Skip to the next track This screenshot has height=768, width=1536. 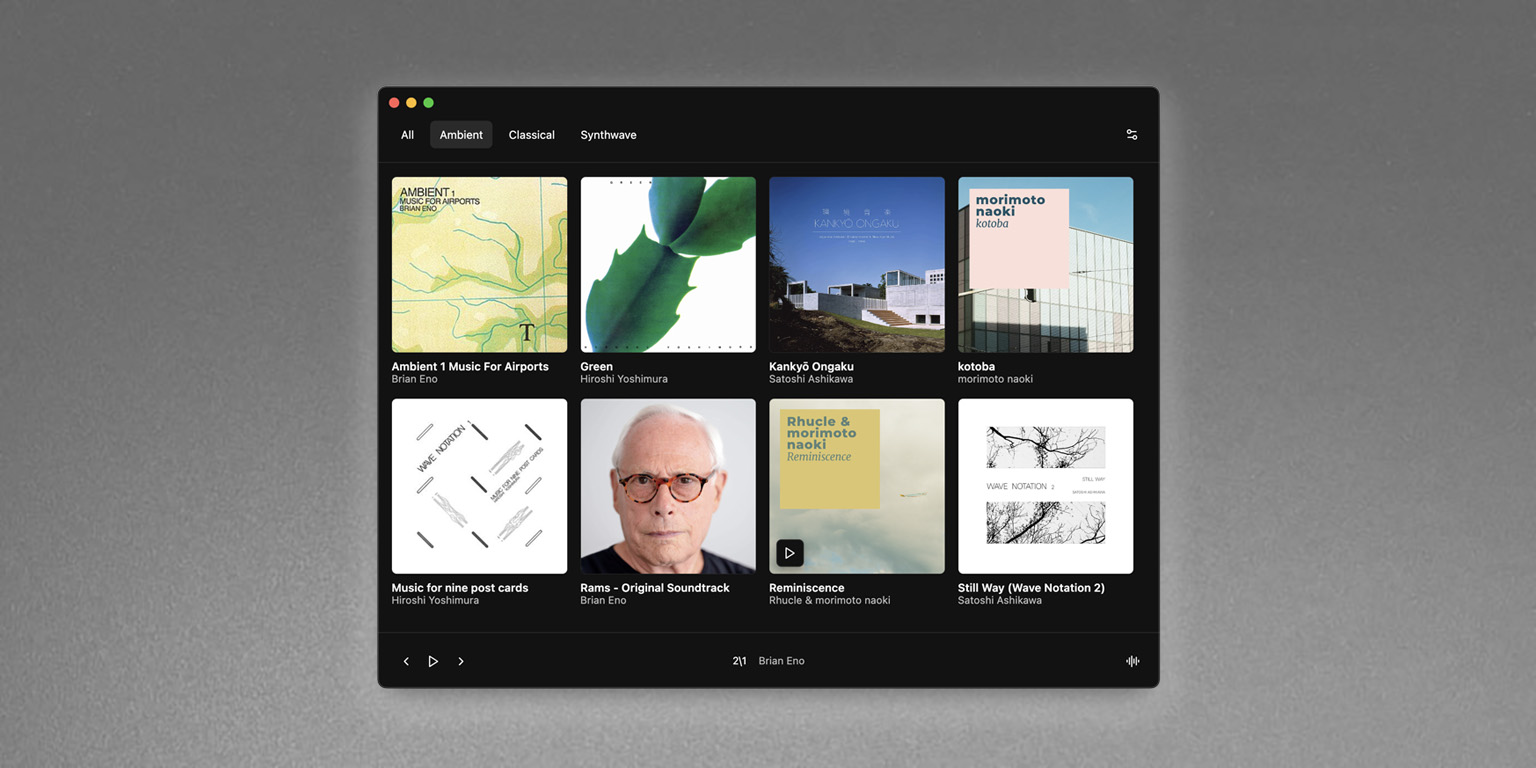[x=461, y=661]
